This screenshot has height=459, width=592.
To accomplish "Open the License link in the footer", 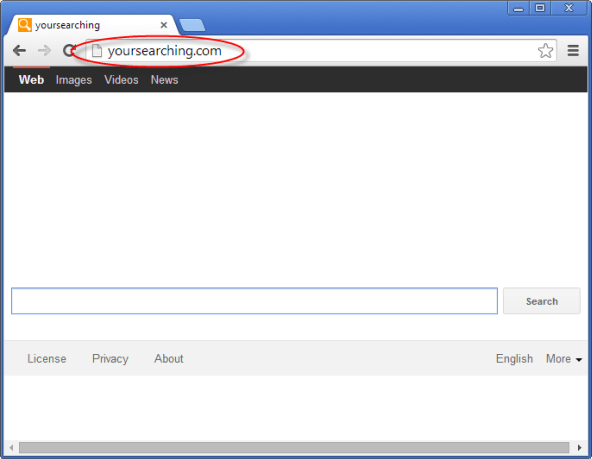I will point(47,359).
